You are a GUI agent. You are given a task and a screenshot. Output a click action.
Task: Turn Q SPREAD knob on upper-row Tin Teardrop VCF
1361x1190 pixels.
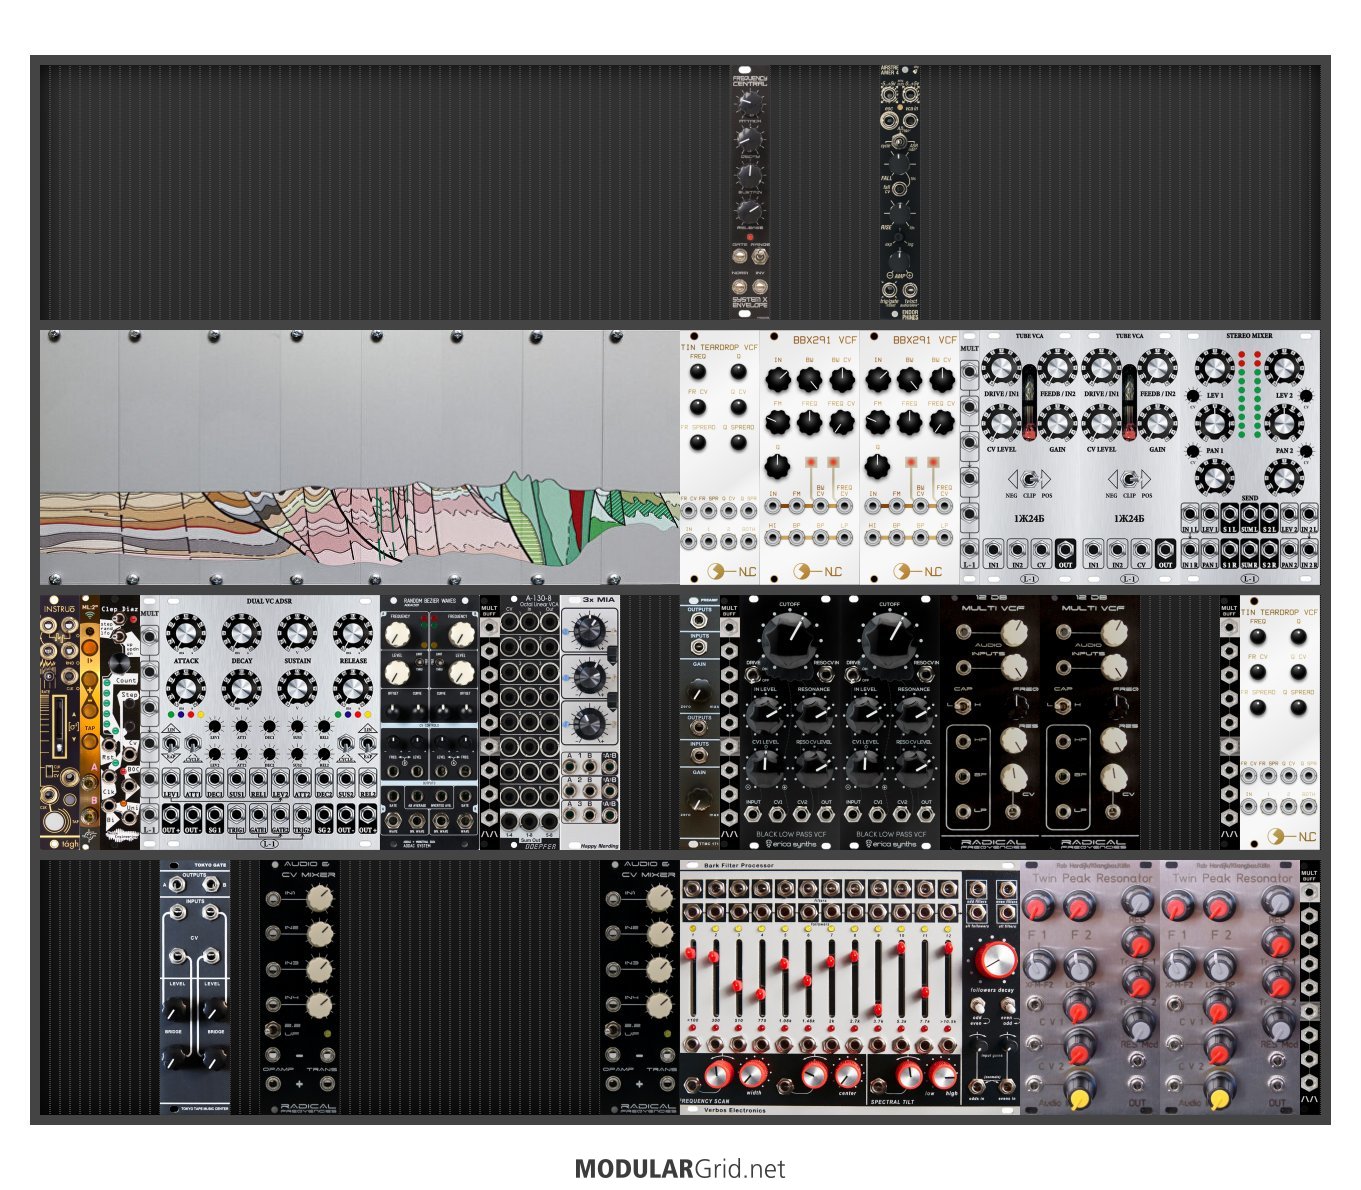(x=738, y=442)
